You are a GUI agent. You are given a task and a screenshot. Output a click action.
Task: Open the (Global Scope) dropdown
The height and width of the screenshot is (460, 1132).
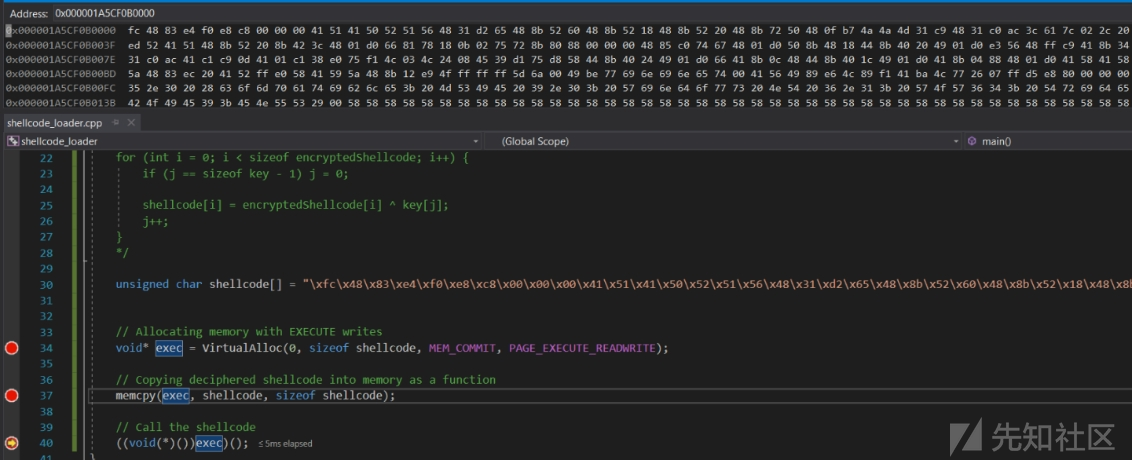click(x=723, y=142)
